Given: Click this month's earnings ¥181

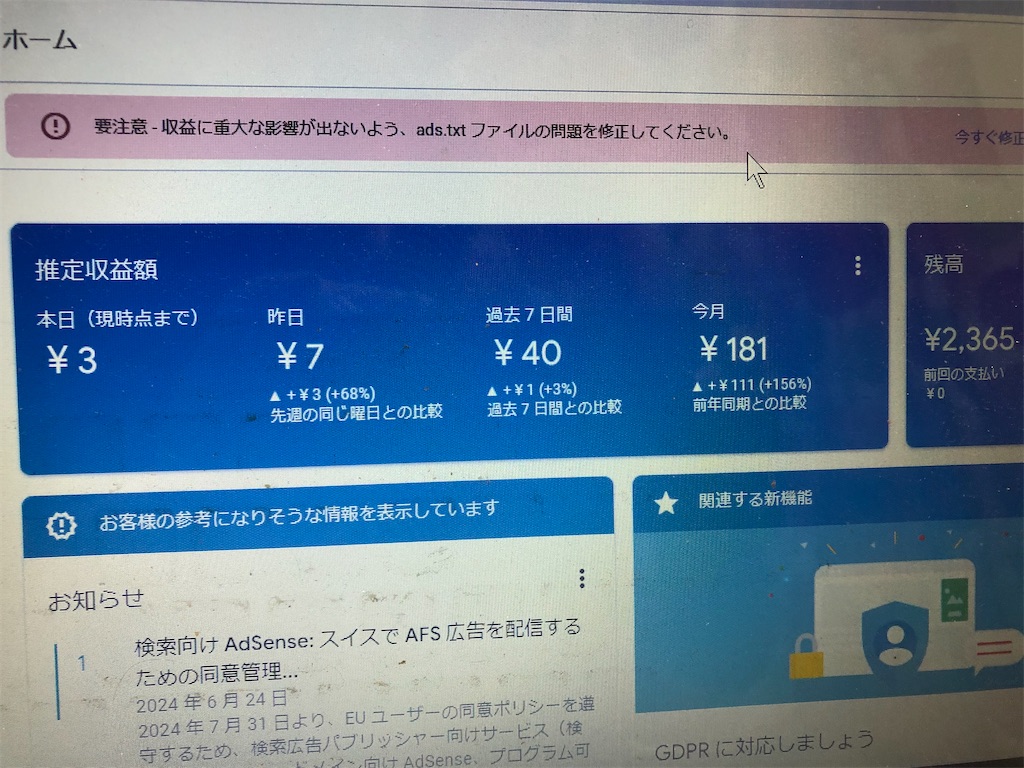Looking at the screenshot, I should pos(733,349).
